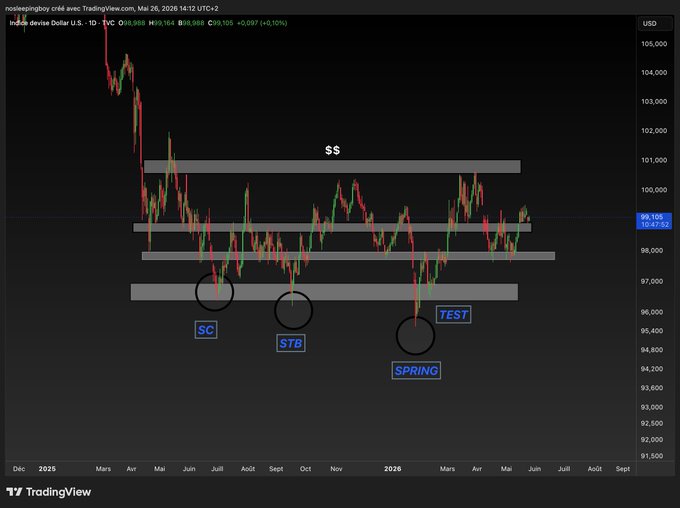The image size is (680, 508).
Task: Click the 94,800 price axis label
Action: [652, 350]
